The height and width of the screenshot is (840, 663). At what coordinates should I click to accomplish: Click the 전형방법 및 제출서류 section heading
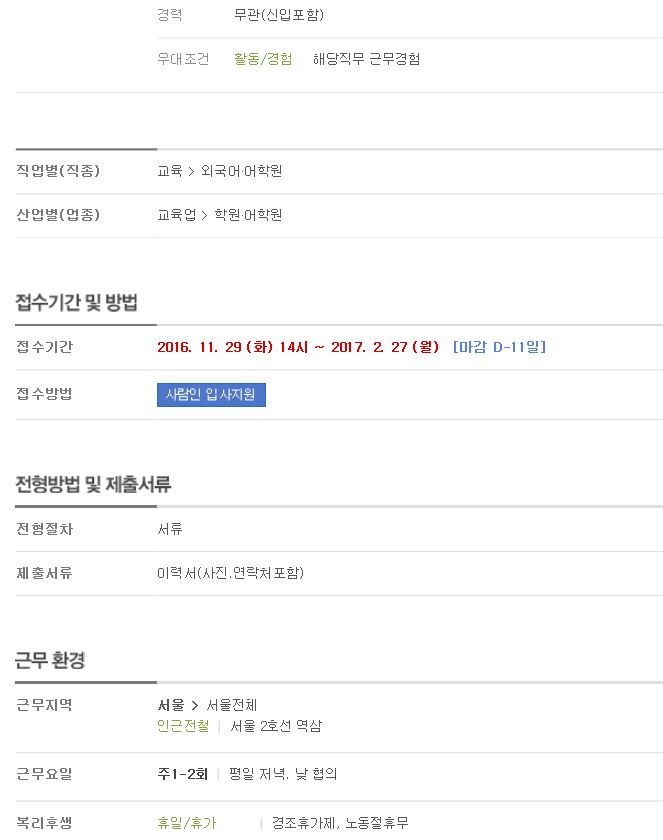point(93,484)
